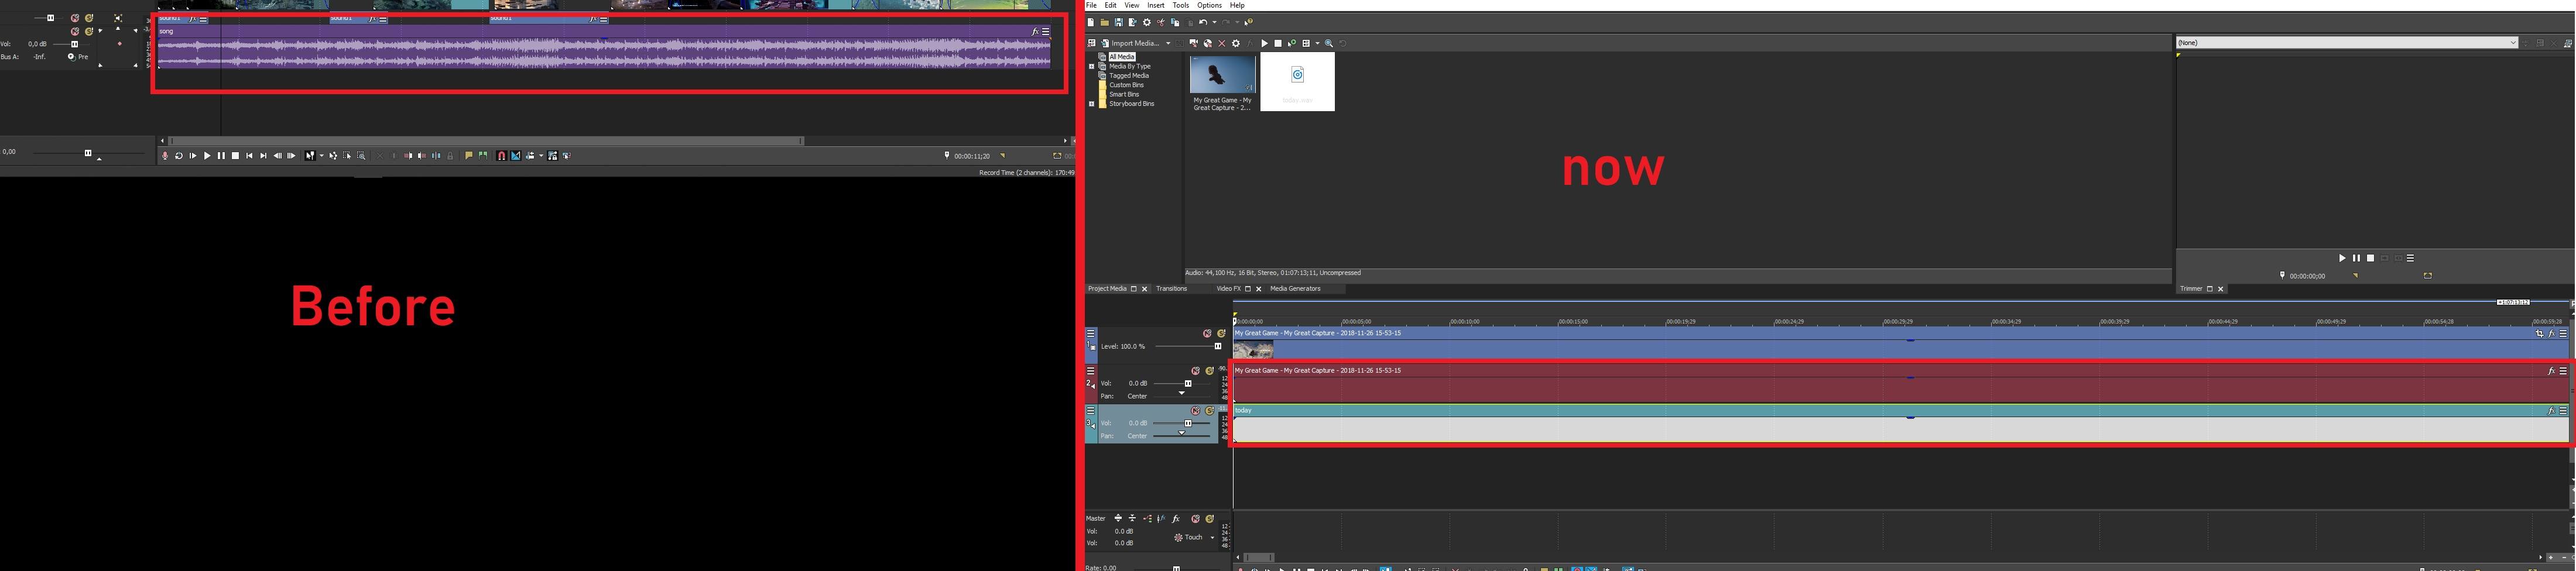Screen dimensions: 2576x571
Task: Click the Import Media button
Action: 1130,43
